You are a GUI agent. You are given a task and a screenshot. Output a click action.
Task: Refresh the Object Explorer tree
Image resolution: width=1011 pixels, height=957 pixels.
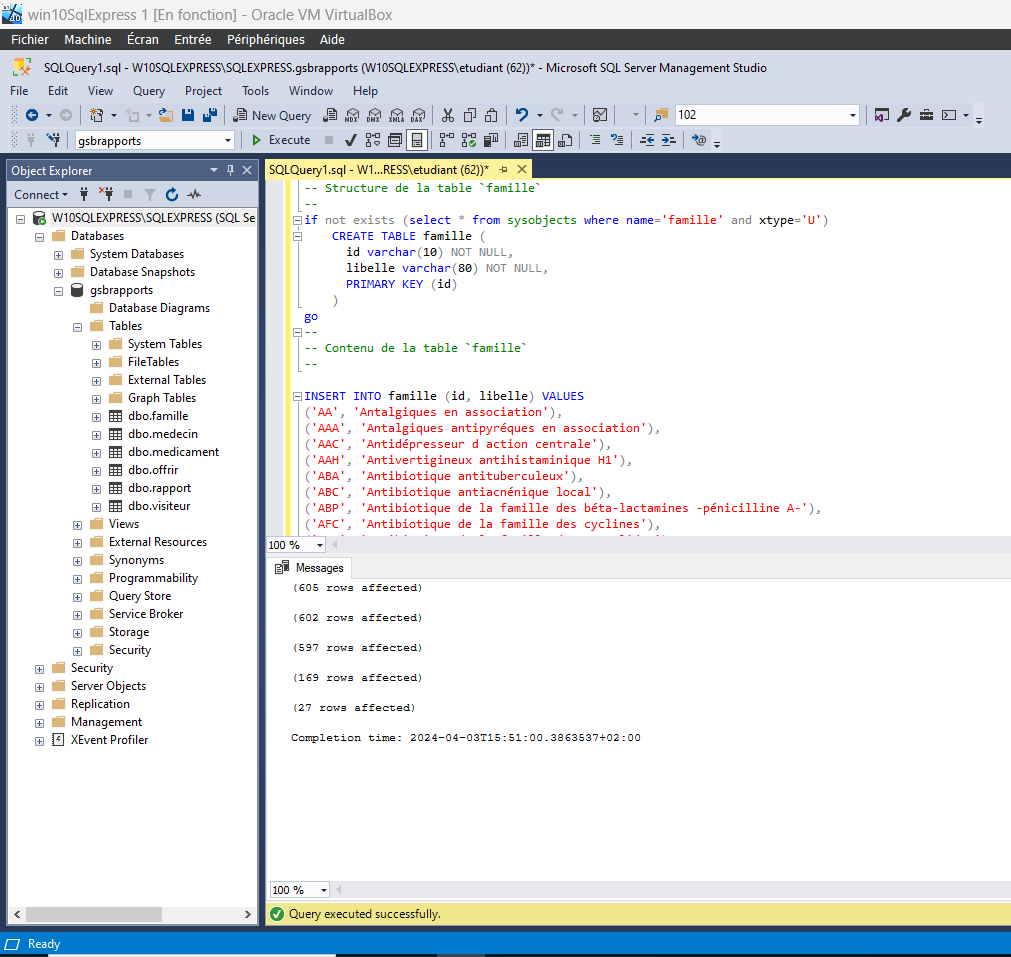coord(171,195)
